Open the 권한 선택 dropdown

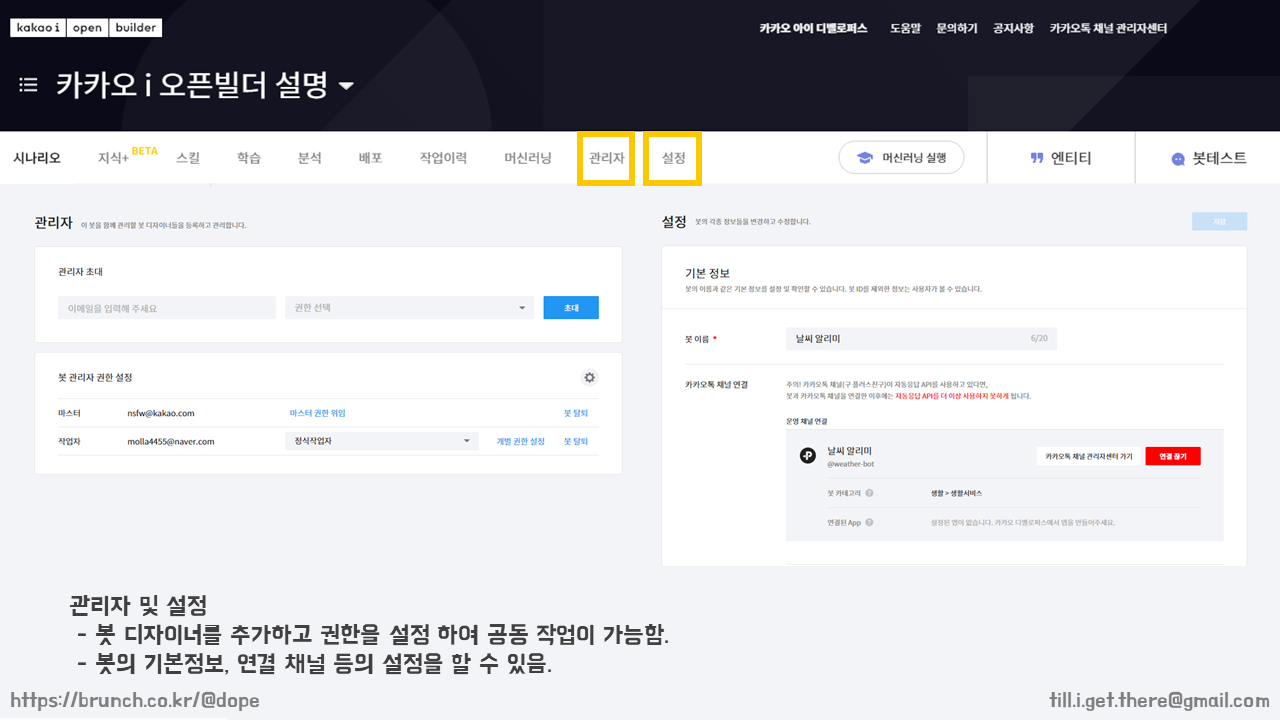coord(409,308)
